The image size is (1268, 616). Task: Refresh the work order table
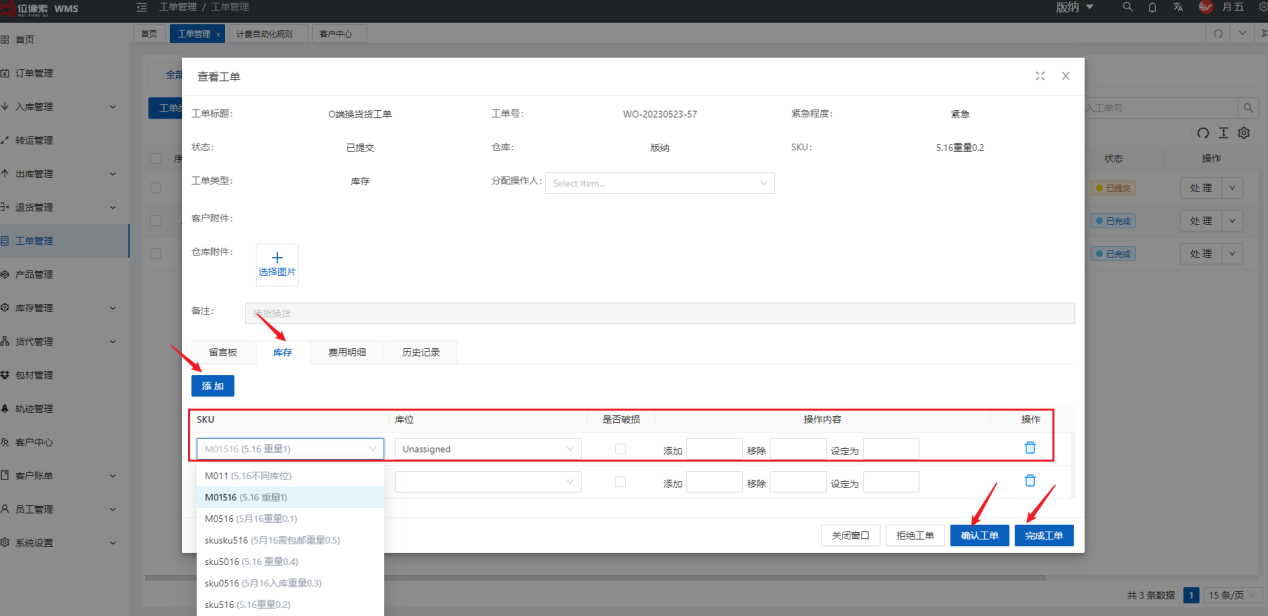coord(1203,133)
